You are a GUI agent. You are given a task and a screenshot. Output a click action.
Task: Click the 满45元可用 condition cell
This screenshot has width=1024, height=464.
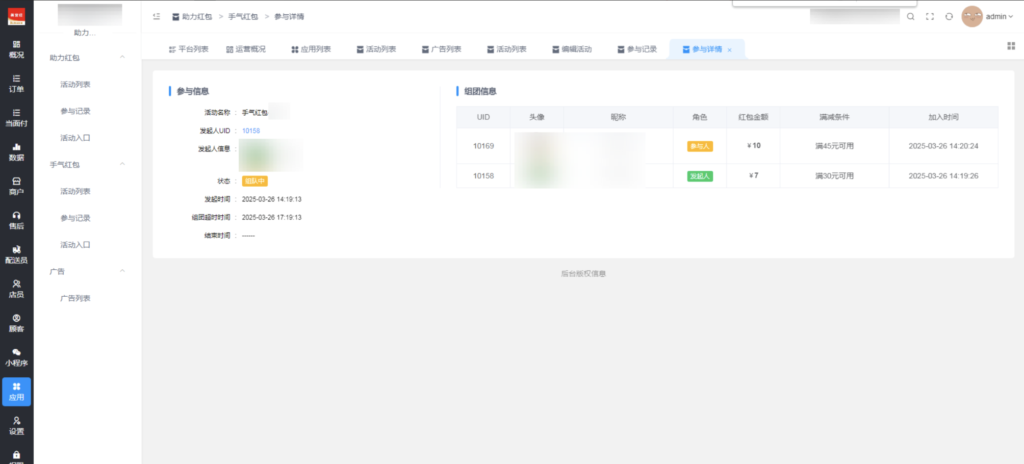click(x=835, y=146)
